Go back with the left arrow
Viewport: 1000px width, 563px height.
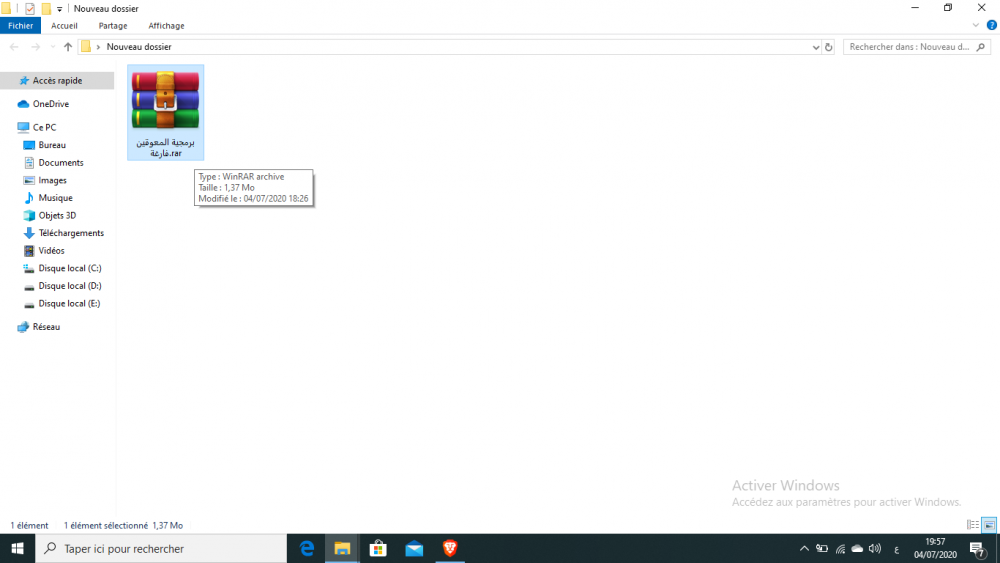click(x=14, y=47)
